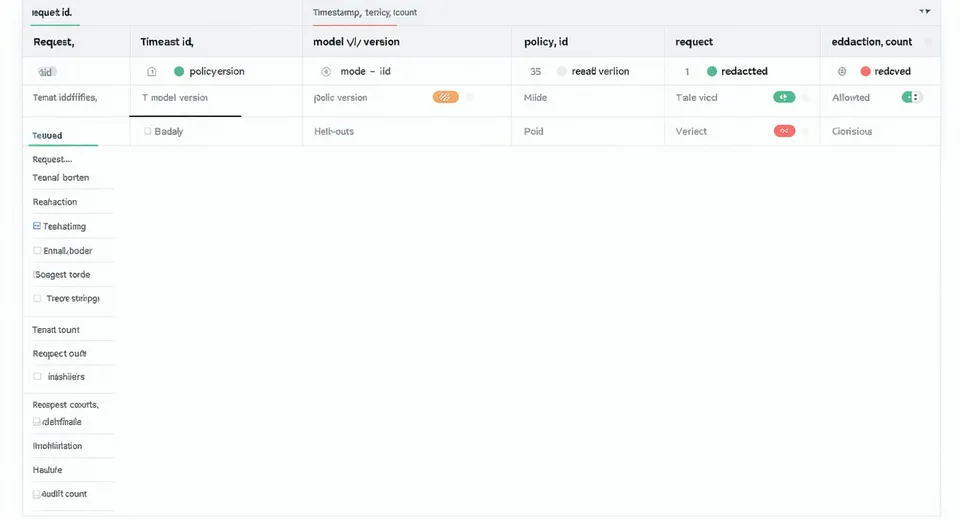Toggle the green switch beside 'Tale vicd'

(784, 97)
